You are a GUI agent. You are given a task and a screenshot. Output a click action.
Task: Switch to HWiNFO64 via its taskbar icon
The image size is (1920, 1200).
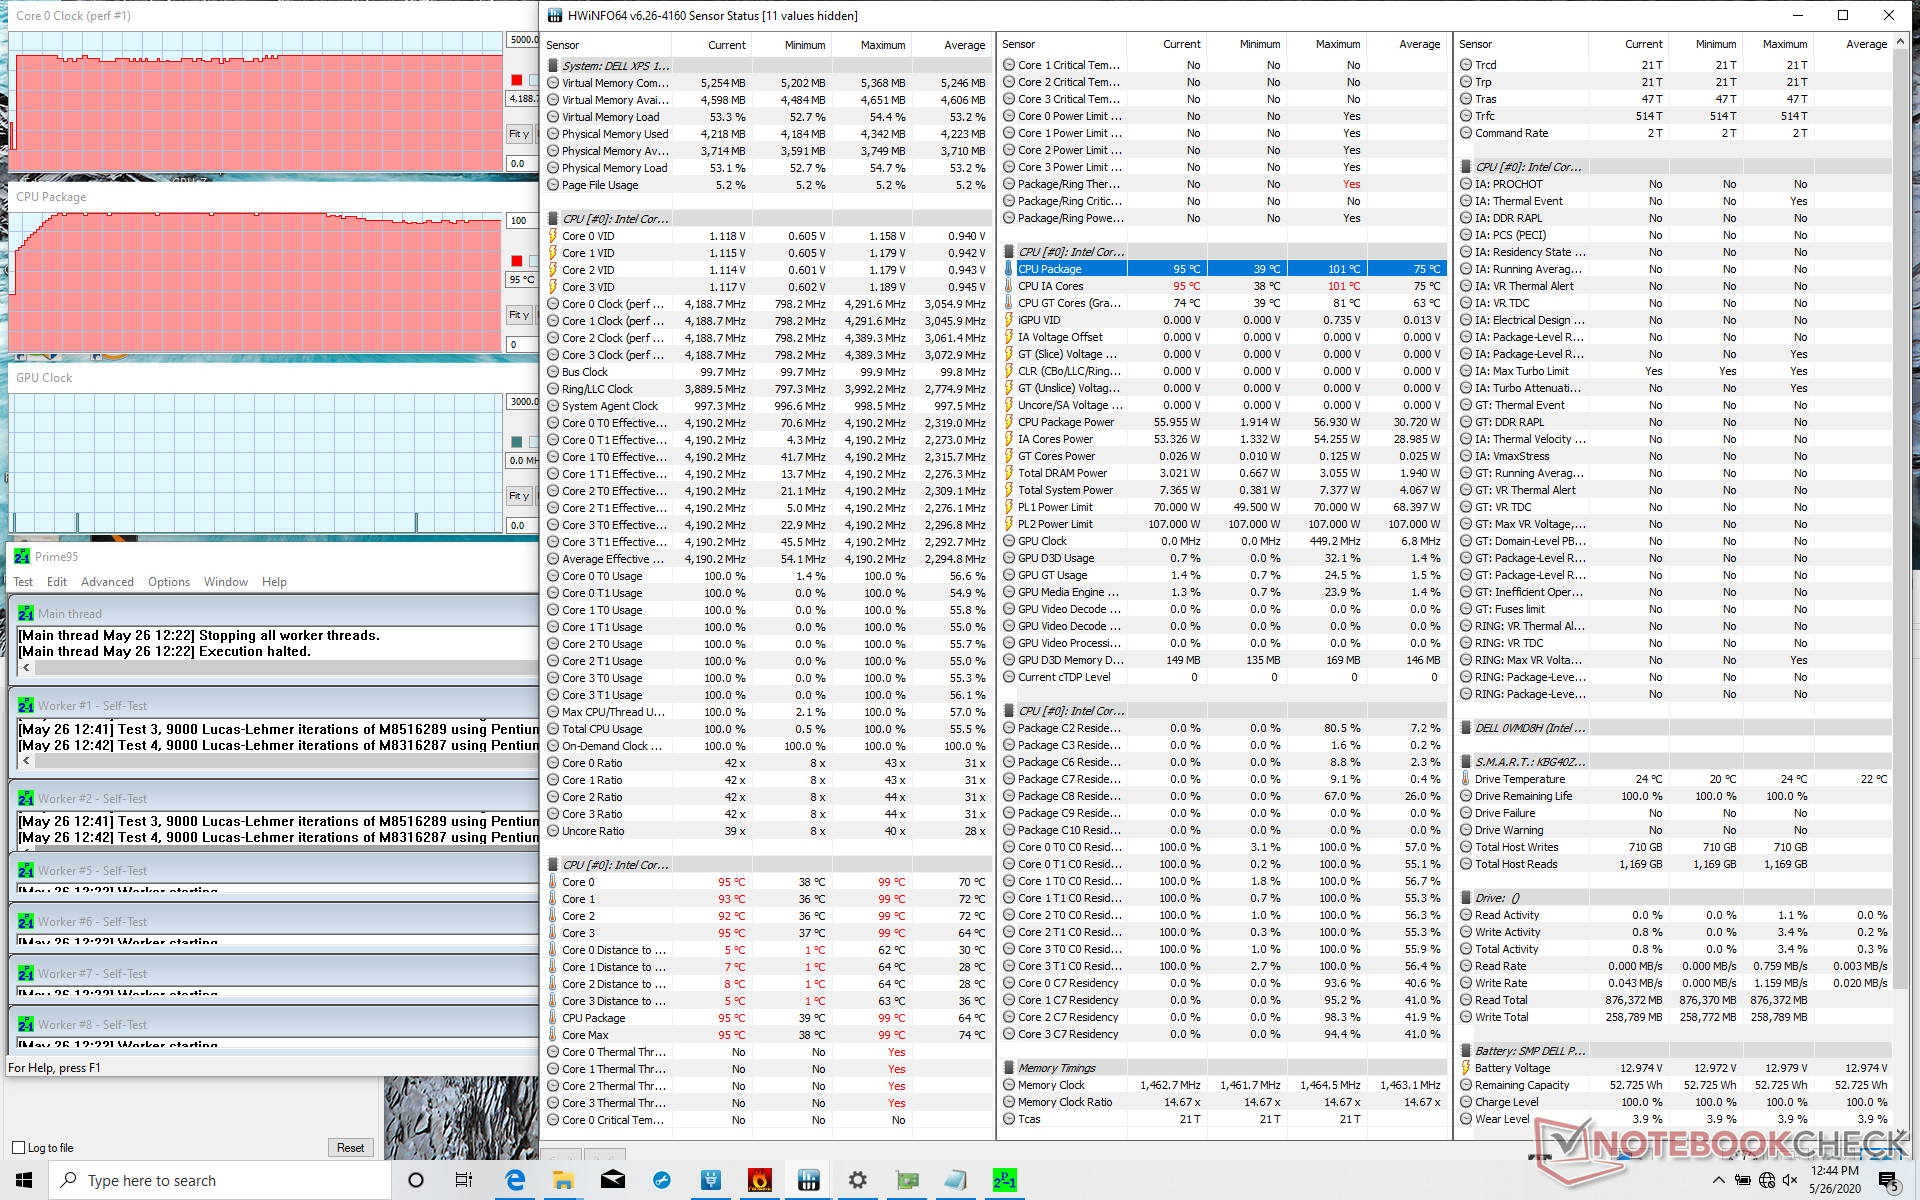pyautogui.click(x=809, y=1180)
